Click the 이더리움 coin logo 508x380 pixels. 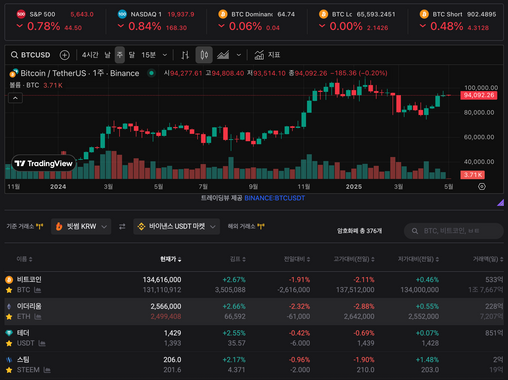(x=9, y=306)
